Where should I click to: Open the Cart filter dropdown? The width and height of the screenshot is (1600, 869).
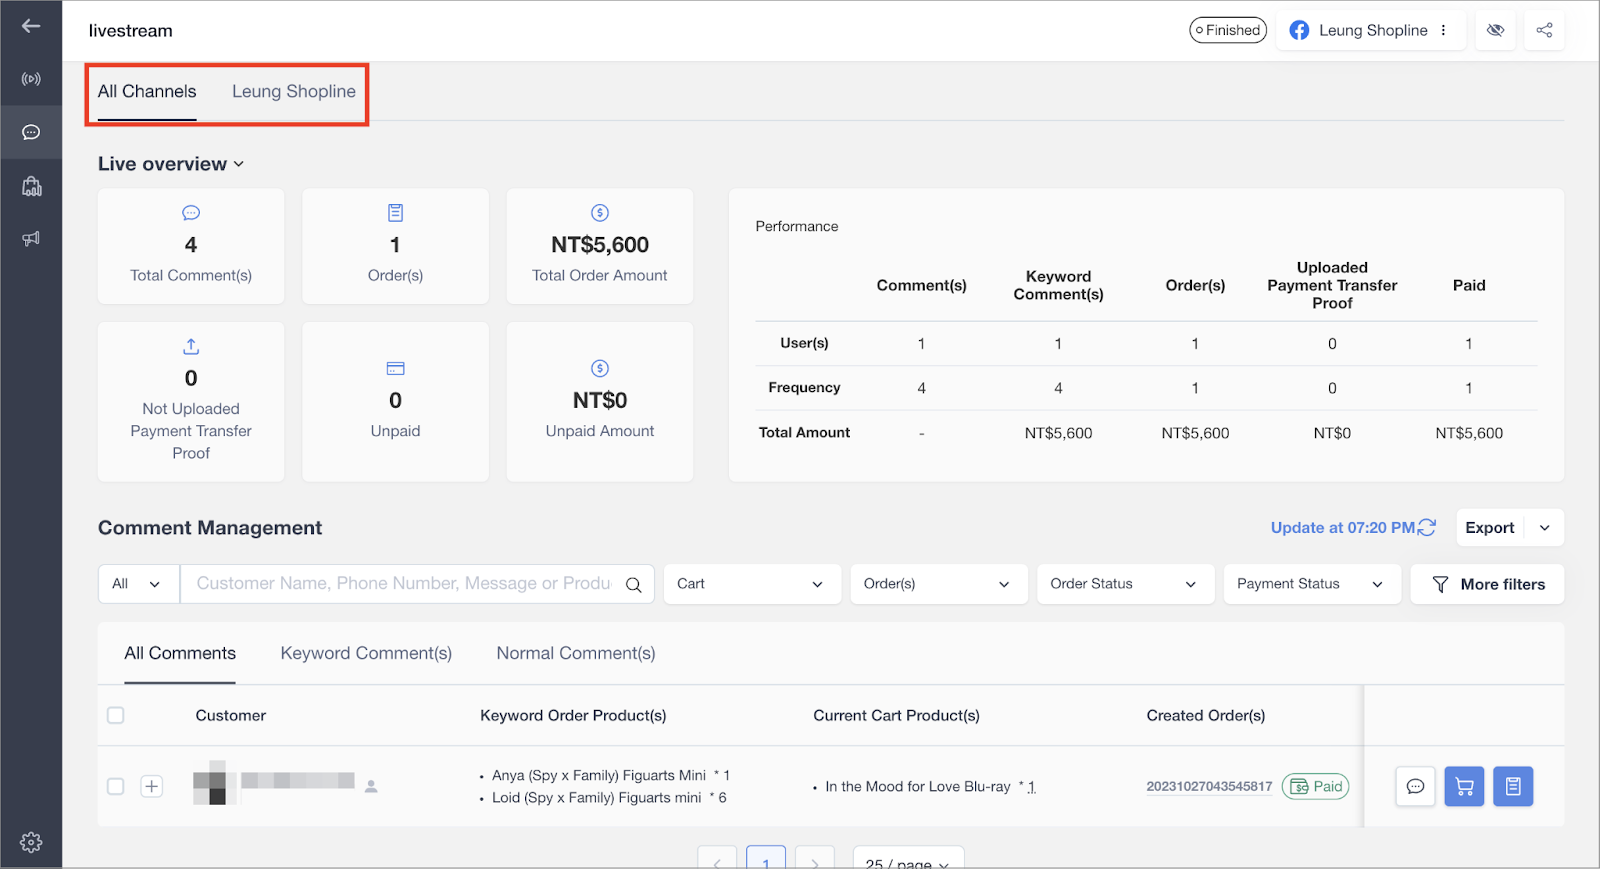pyautogui.click(x=750, y=584)
